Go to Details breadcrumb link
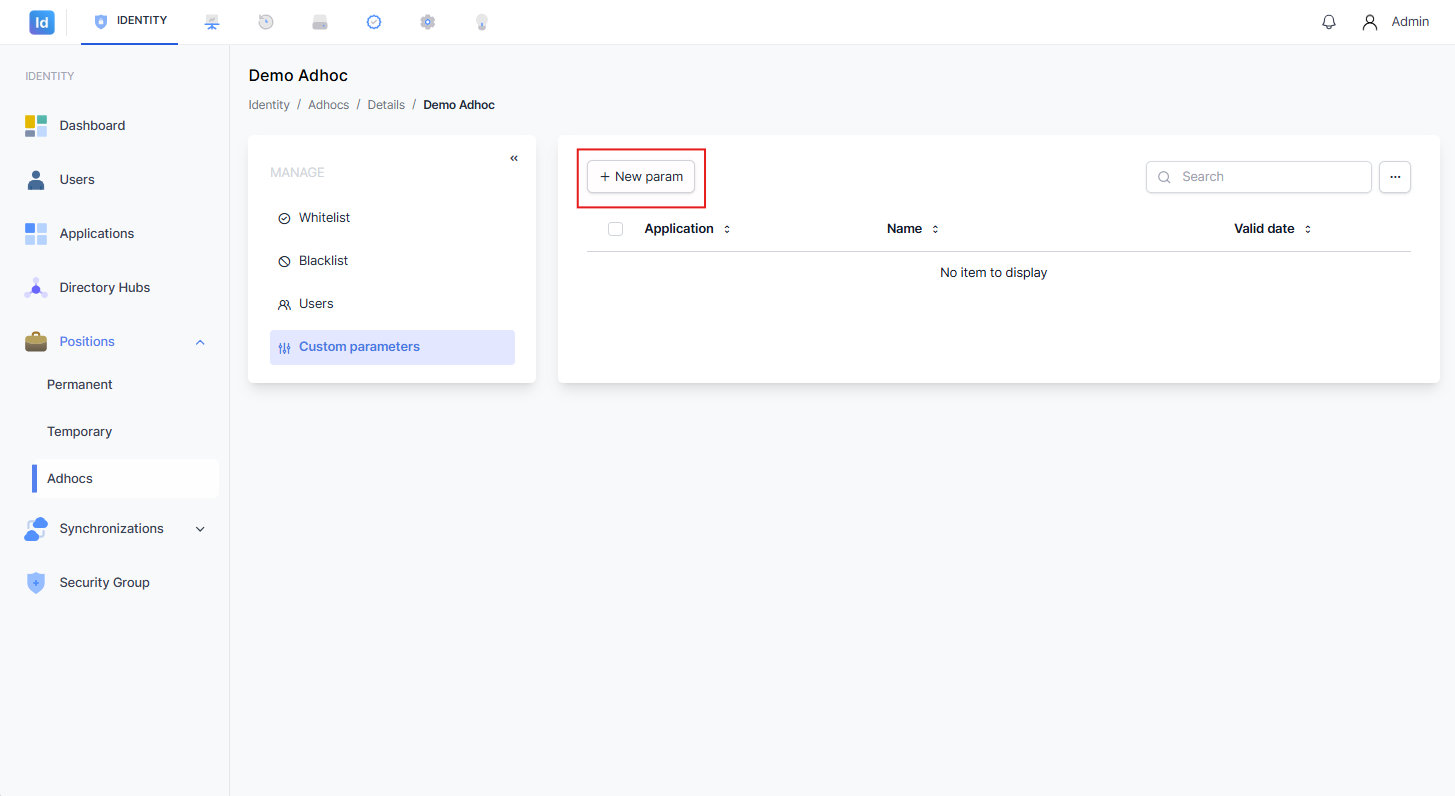The height and width of the screenshot is (796, 1455). click(x=386, y=105)
